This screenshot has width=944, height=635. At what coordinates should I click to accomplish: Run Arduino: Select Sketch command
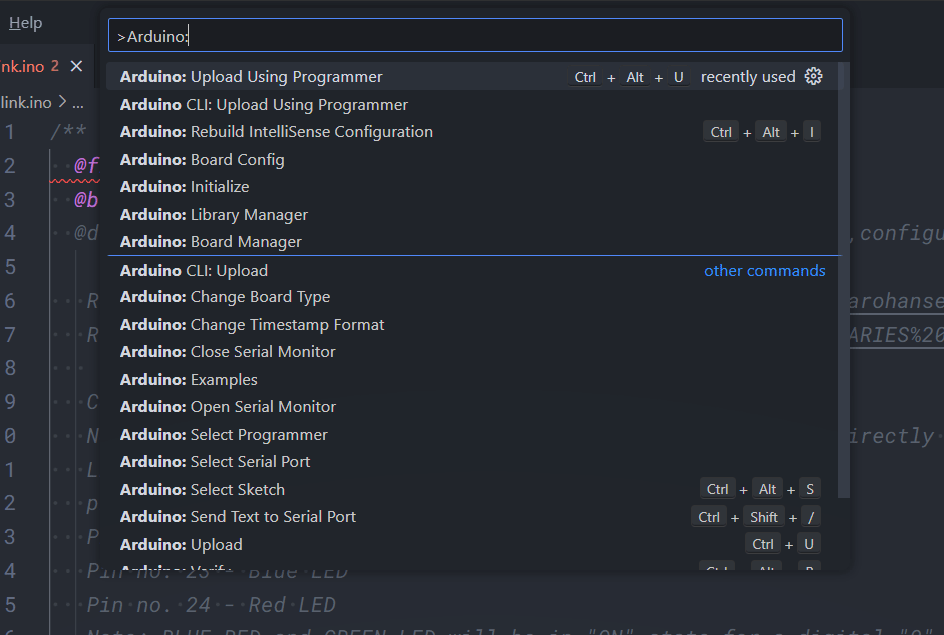tap(472, 489)
